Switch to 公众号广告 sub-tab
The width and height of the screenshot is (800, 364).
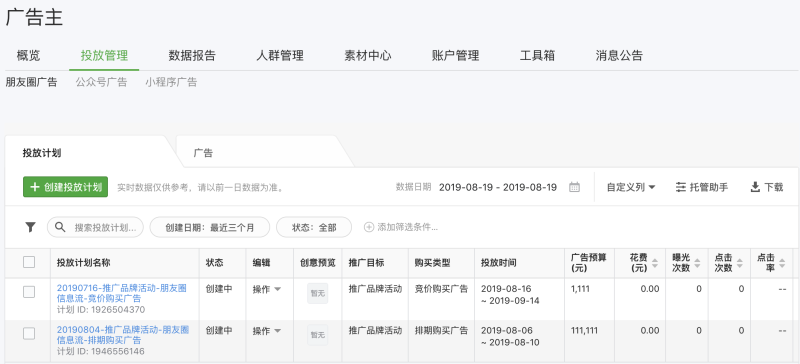(101, 82)
